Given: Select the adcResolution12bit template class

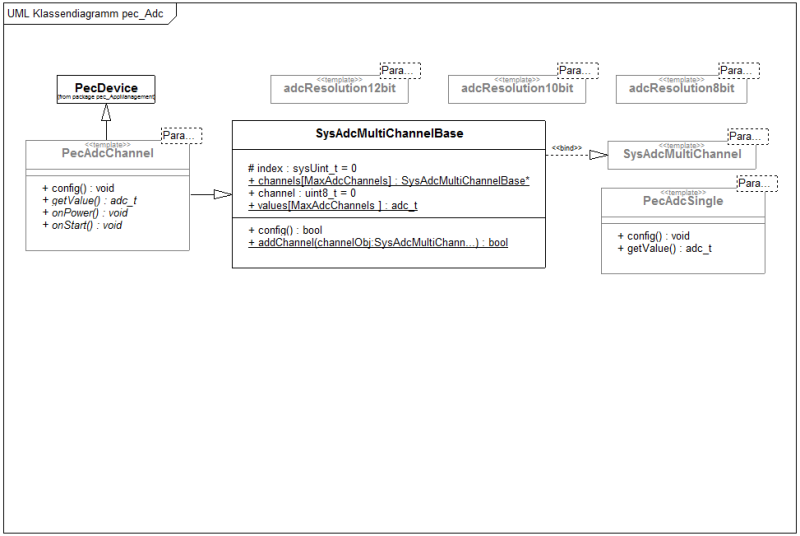Looking at the screenshot, I should [x=339, y=90].
